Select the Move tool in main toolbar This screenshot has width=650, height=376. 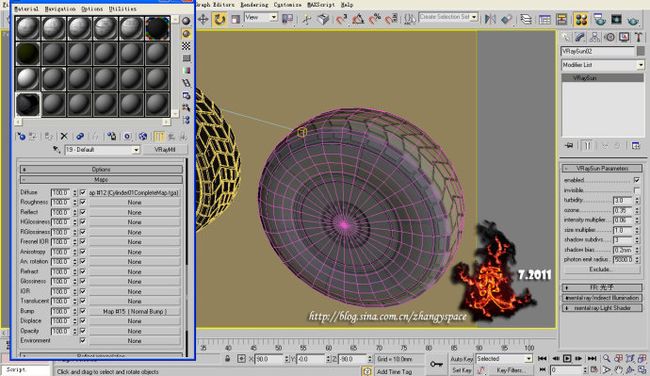point(203,19)
